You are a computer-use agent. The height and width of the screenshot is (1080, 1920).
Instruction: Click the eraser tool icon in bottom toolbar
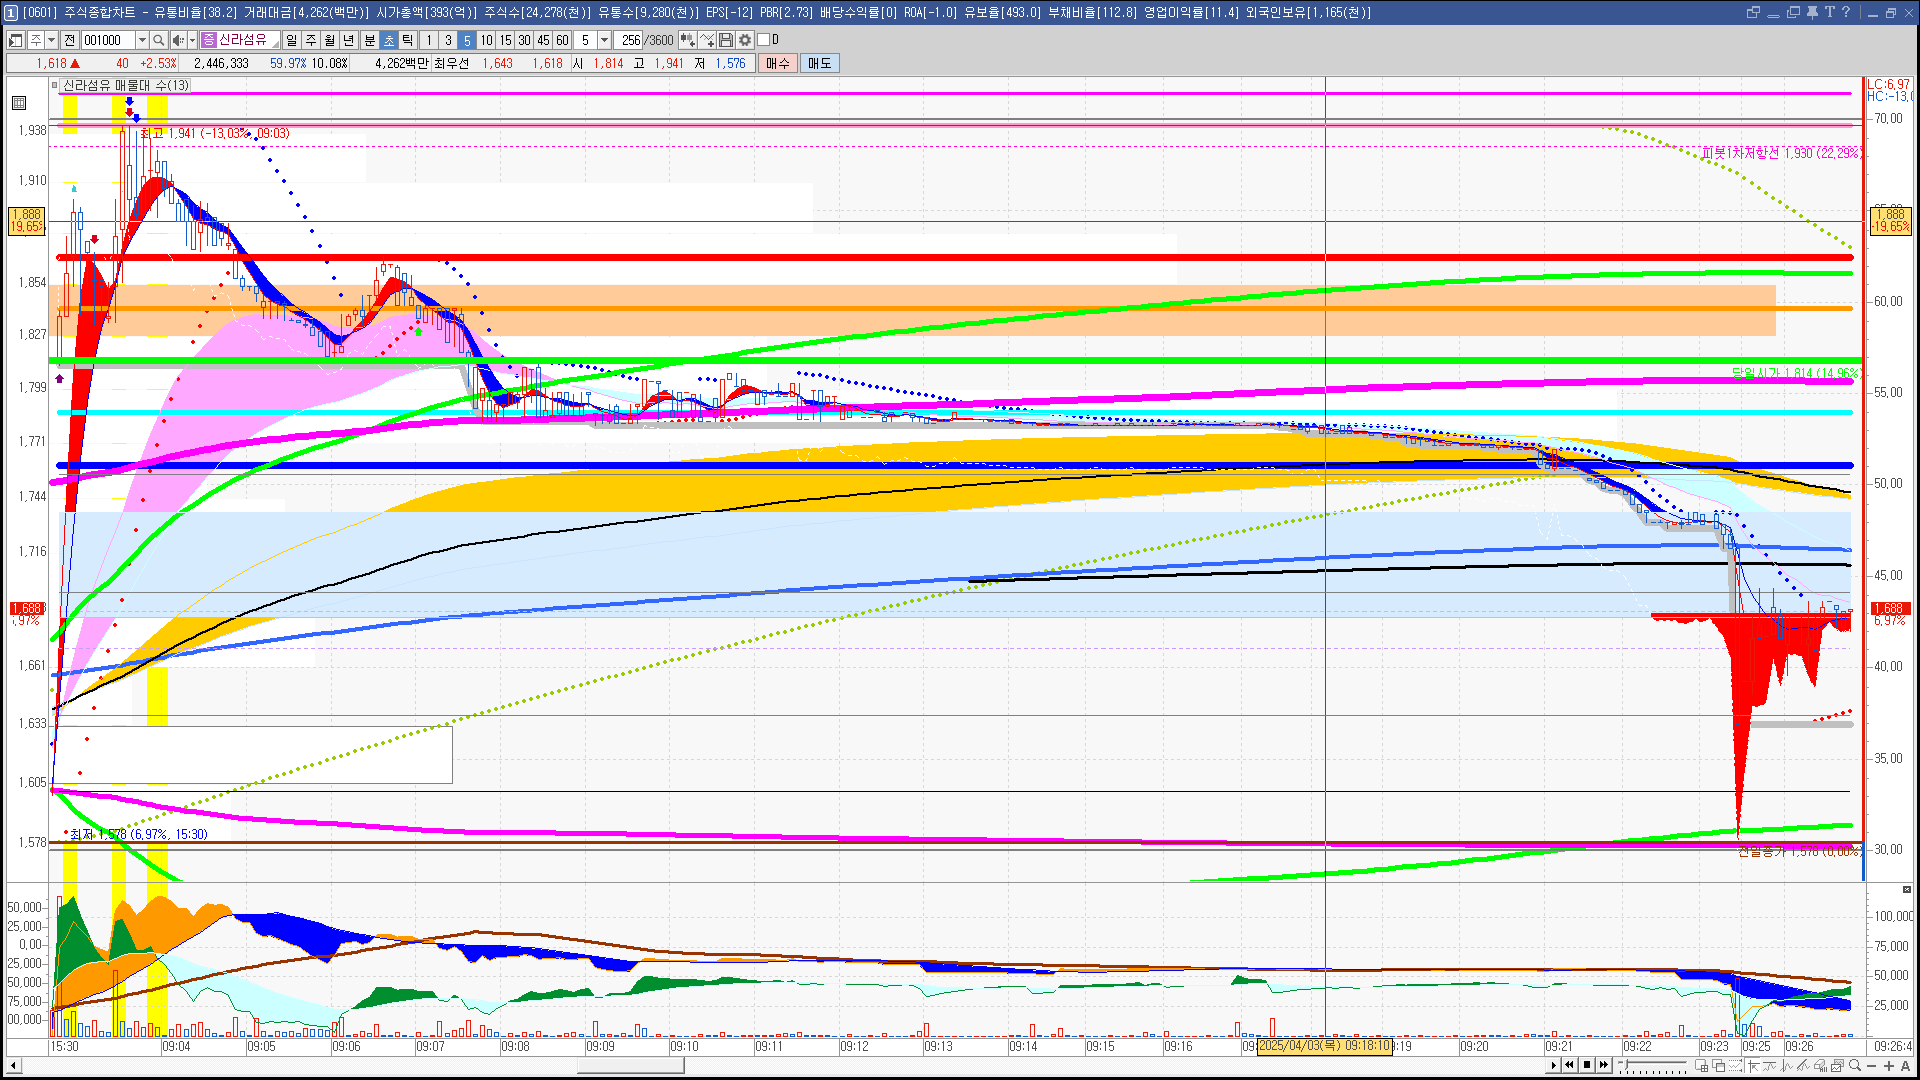[1819, 1065]
